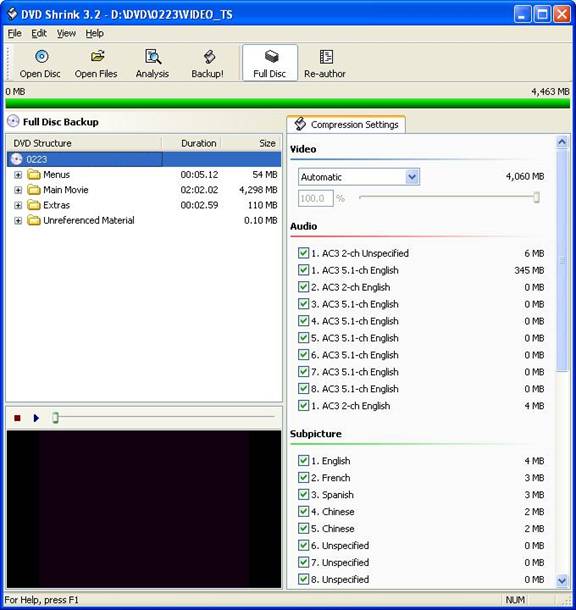The image size is (576, 610).
Task: Click the Open Disc toolbar icon
Action: (x=42, y=57)
